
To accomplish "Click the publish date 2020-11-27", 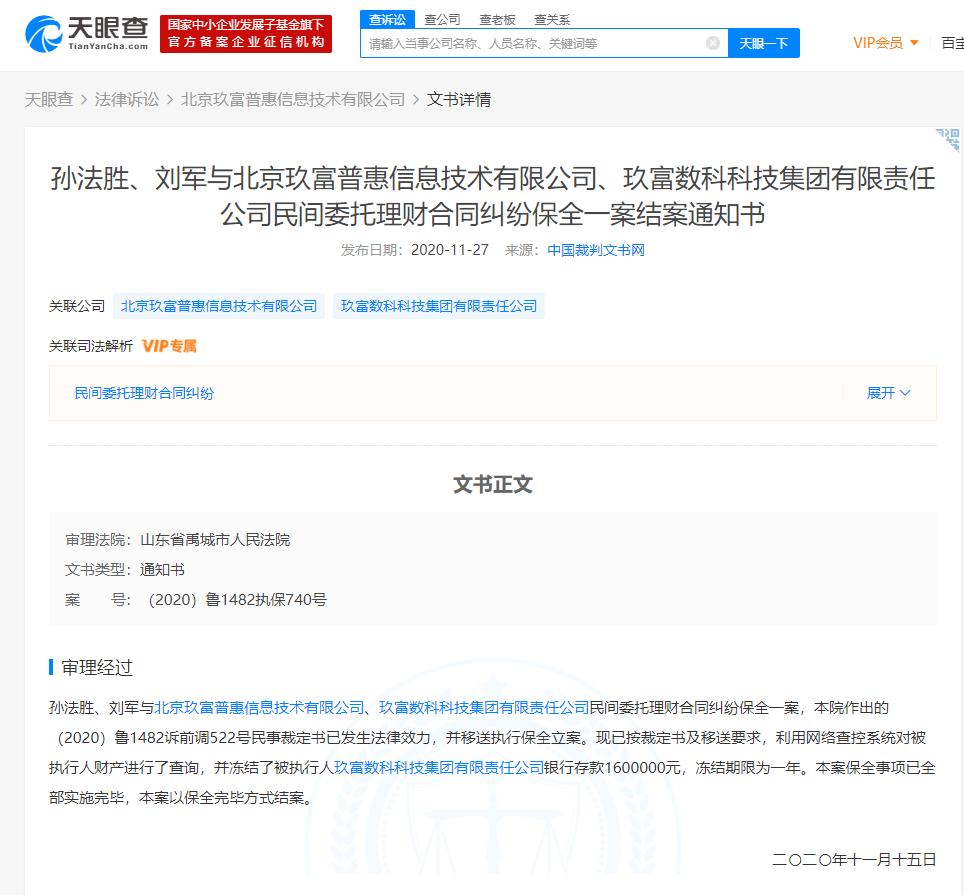I will point(449,250).
